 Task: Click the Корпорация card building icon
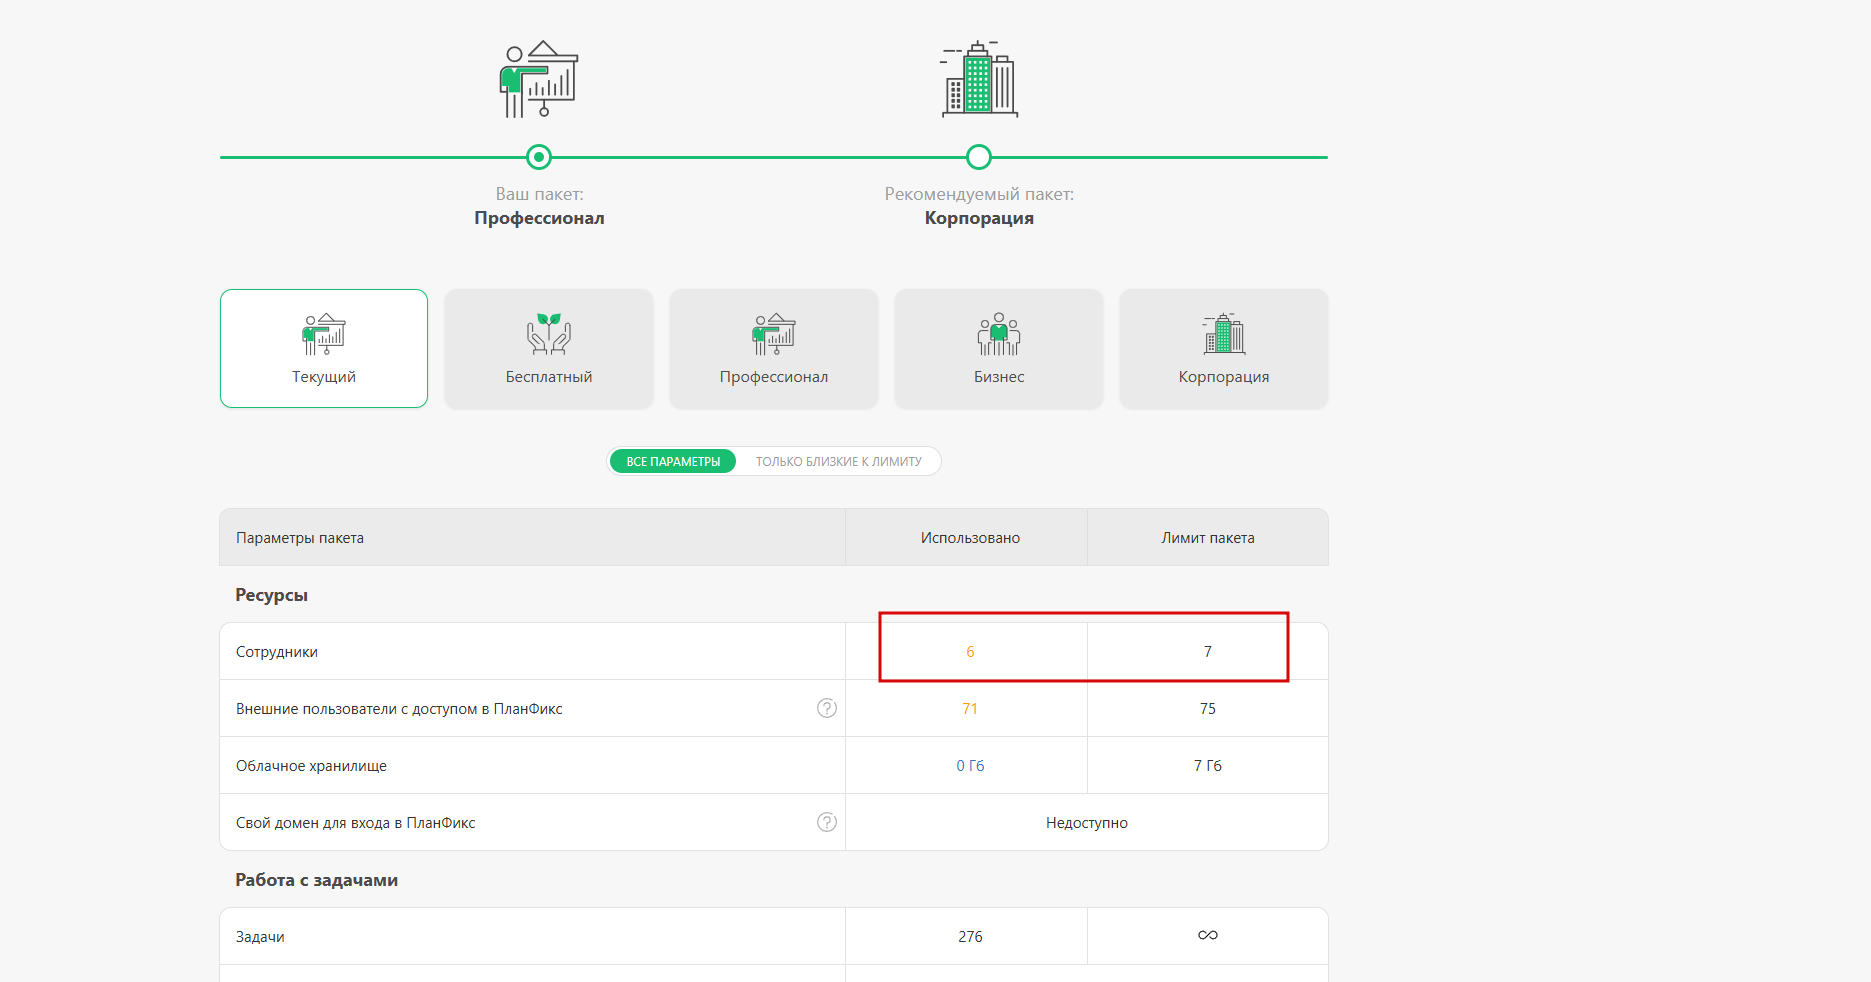(x=1224, y=334)
